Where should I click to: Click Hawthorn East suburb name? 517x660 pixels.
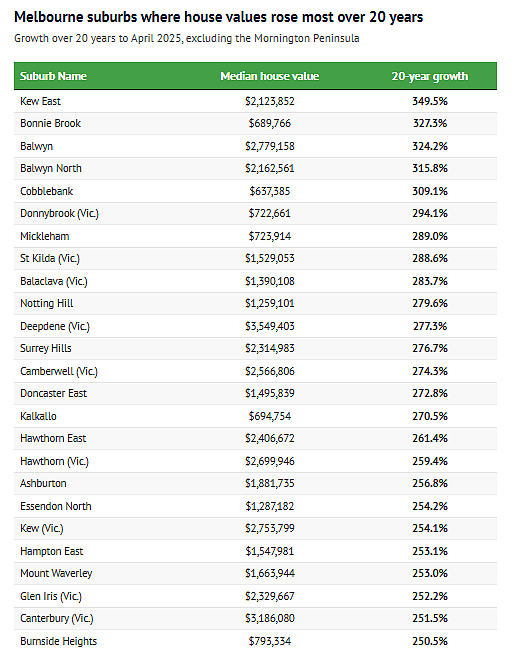(53, 439)
